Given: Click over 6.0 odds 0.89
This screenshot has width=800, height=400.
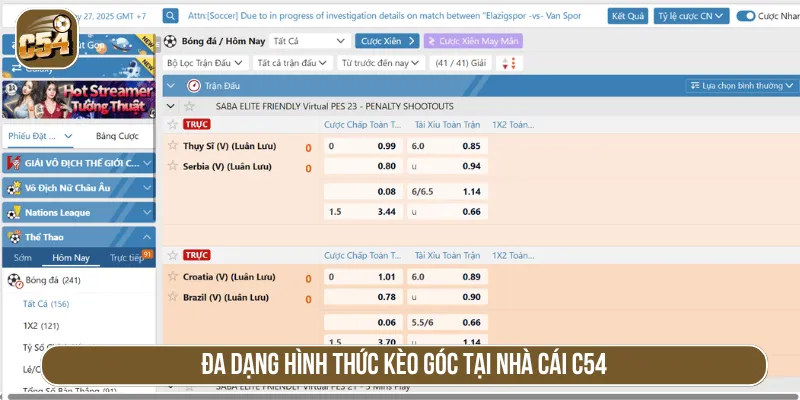Looking at the screenshot, I should tap(447, 277).
